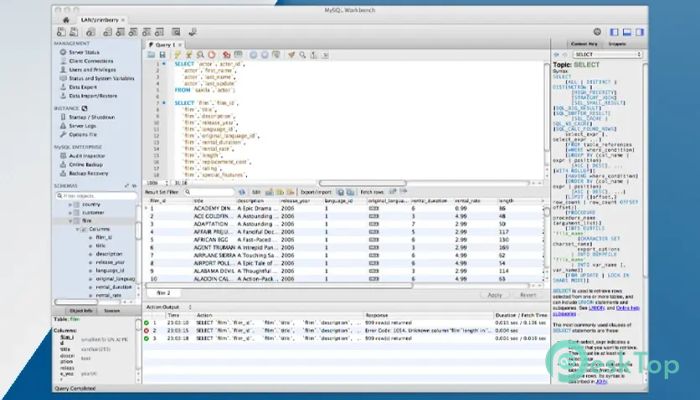700x400 pixels.
Task: Click the create new schema icon
Action: pyautogui.click(x=108, y=32)
